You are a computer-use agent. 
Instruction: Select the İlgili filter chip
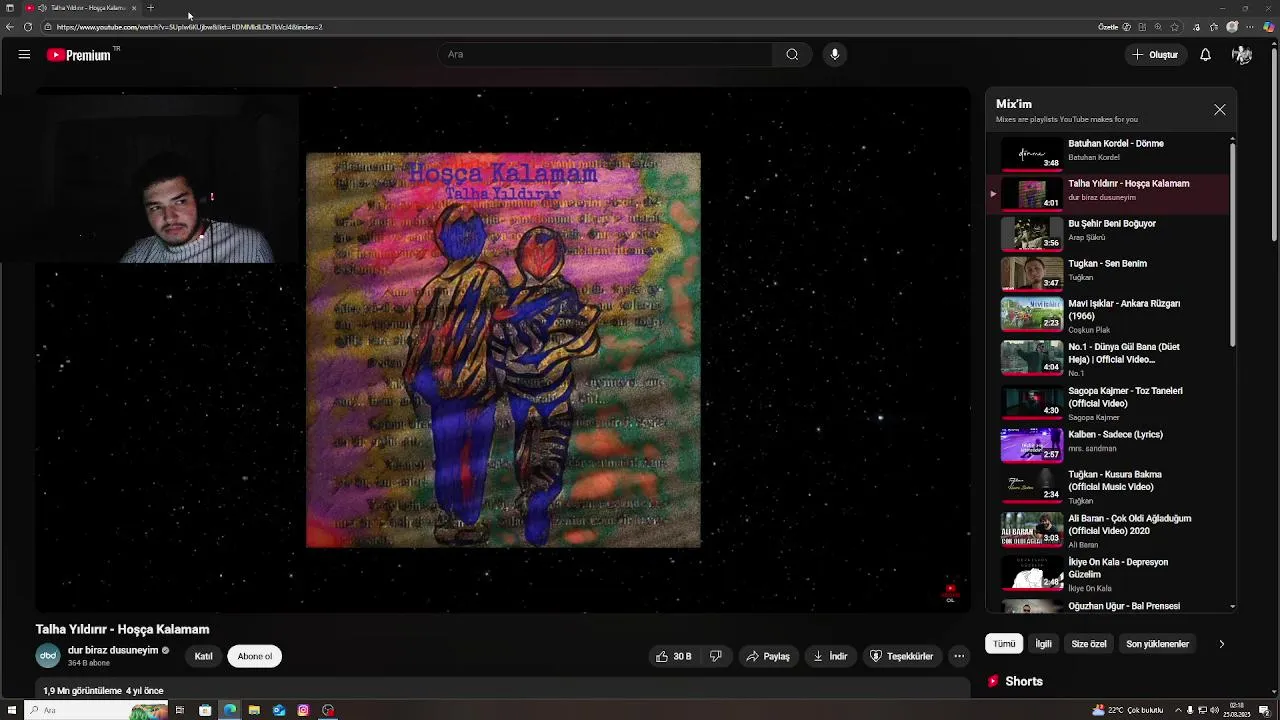click(x=1043, y=644)
